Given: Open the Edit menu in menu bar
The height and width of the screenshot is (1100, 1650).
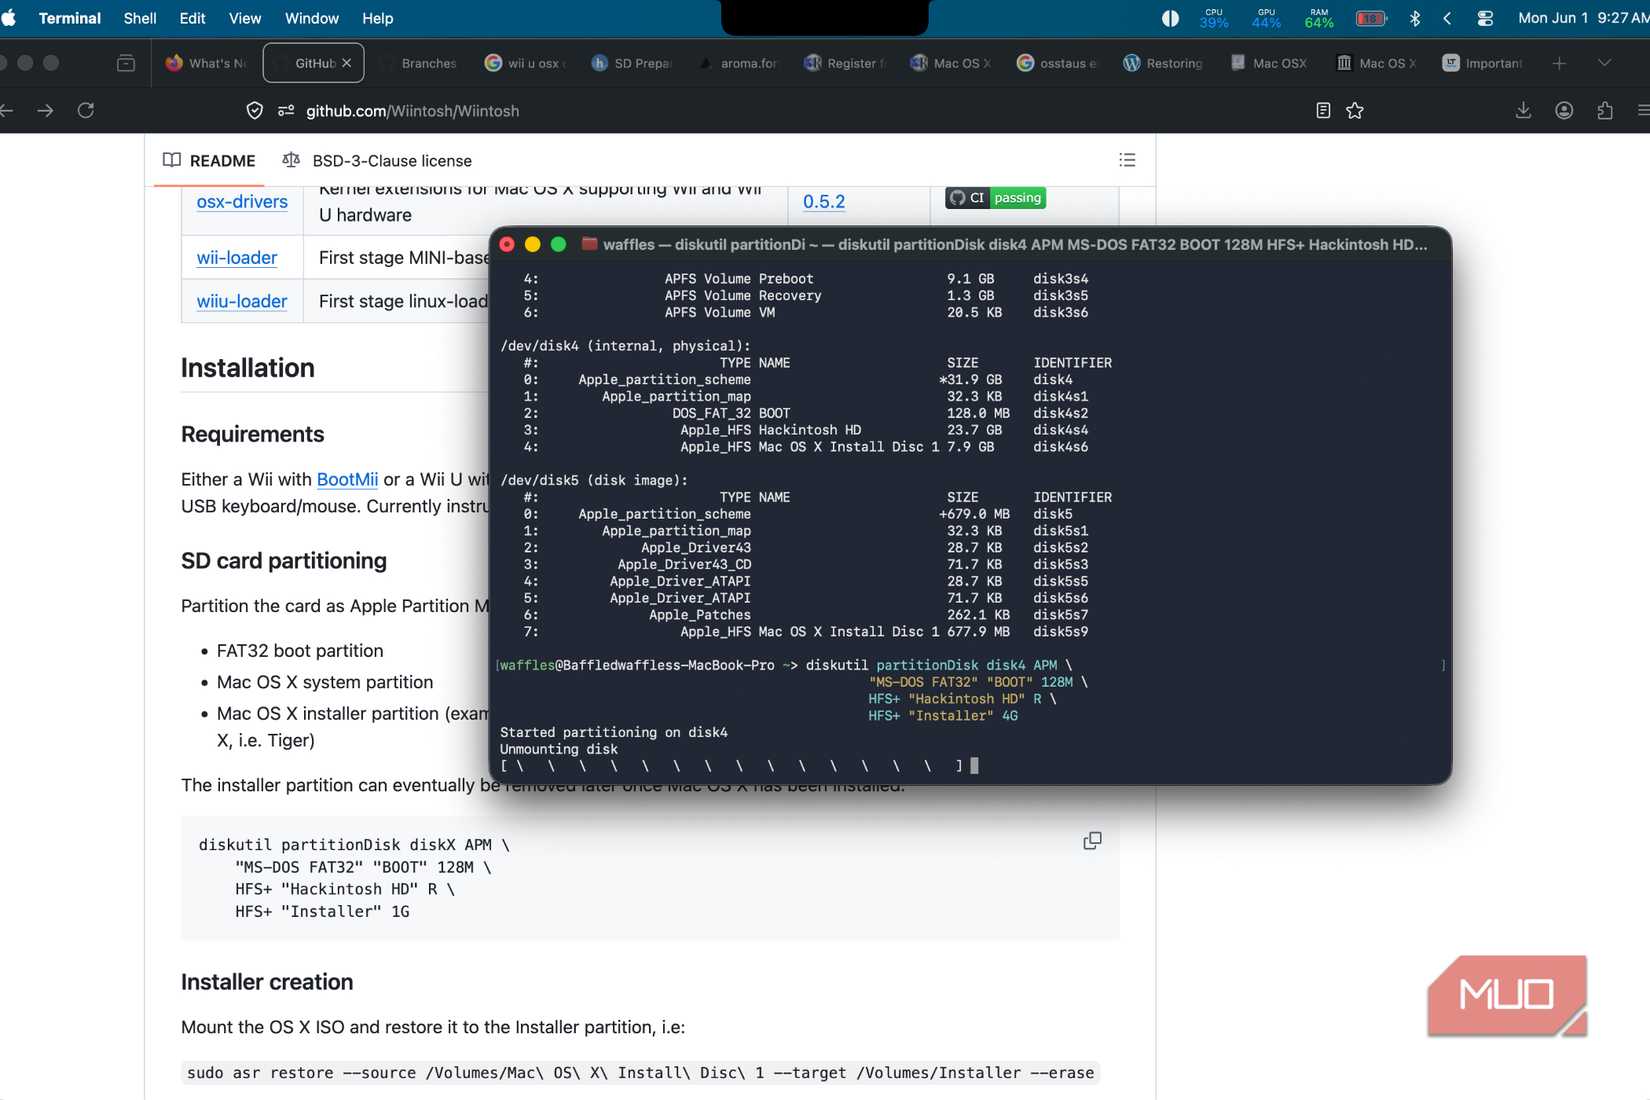Looking at the screenshot, I should pos(192,18).
